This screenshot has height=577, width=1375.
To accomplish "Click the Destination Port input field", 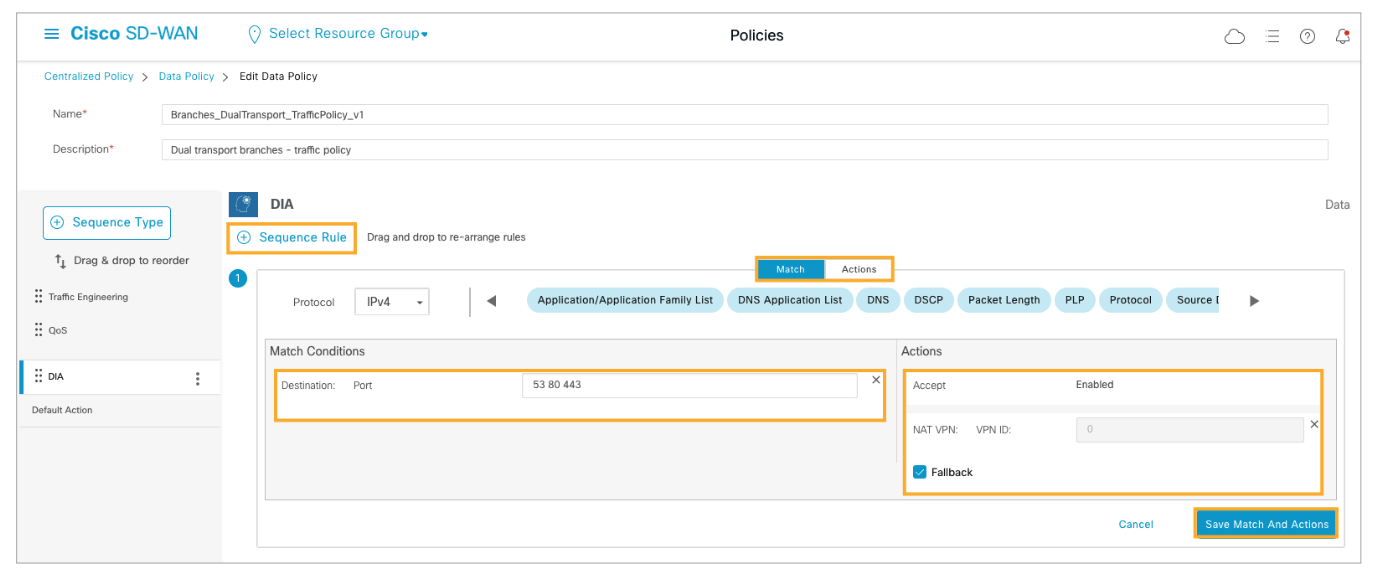I will click(688, 385).
